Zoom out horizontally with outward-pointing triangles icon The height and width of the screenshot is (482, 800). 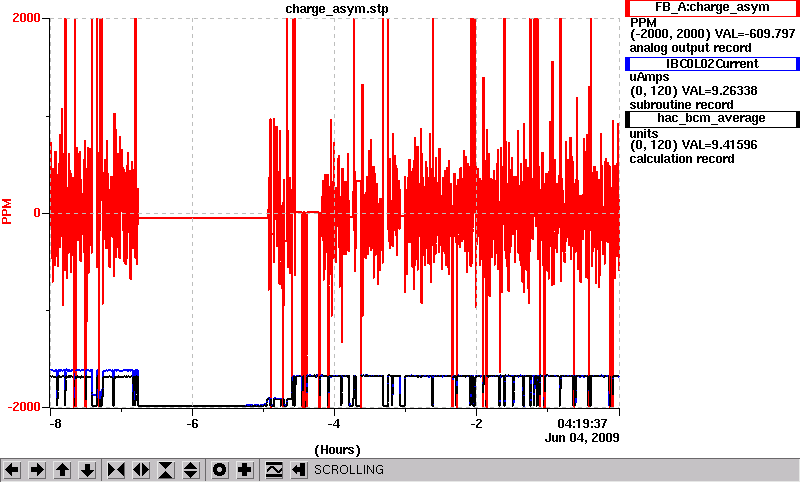pos(141,469)
